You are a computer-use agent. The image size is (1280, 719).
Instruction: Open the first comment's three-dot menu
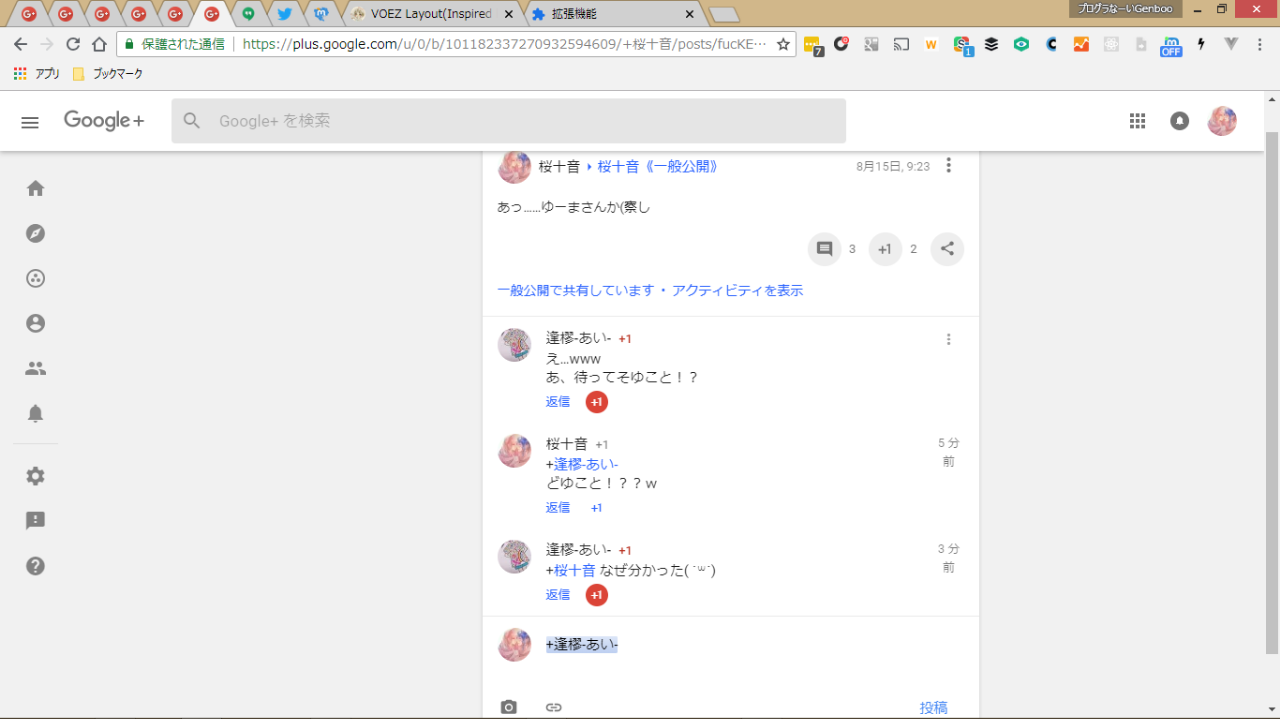[948, 340]
